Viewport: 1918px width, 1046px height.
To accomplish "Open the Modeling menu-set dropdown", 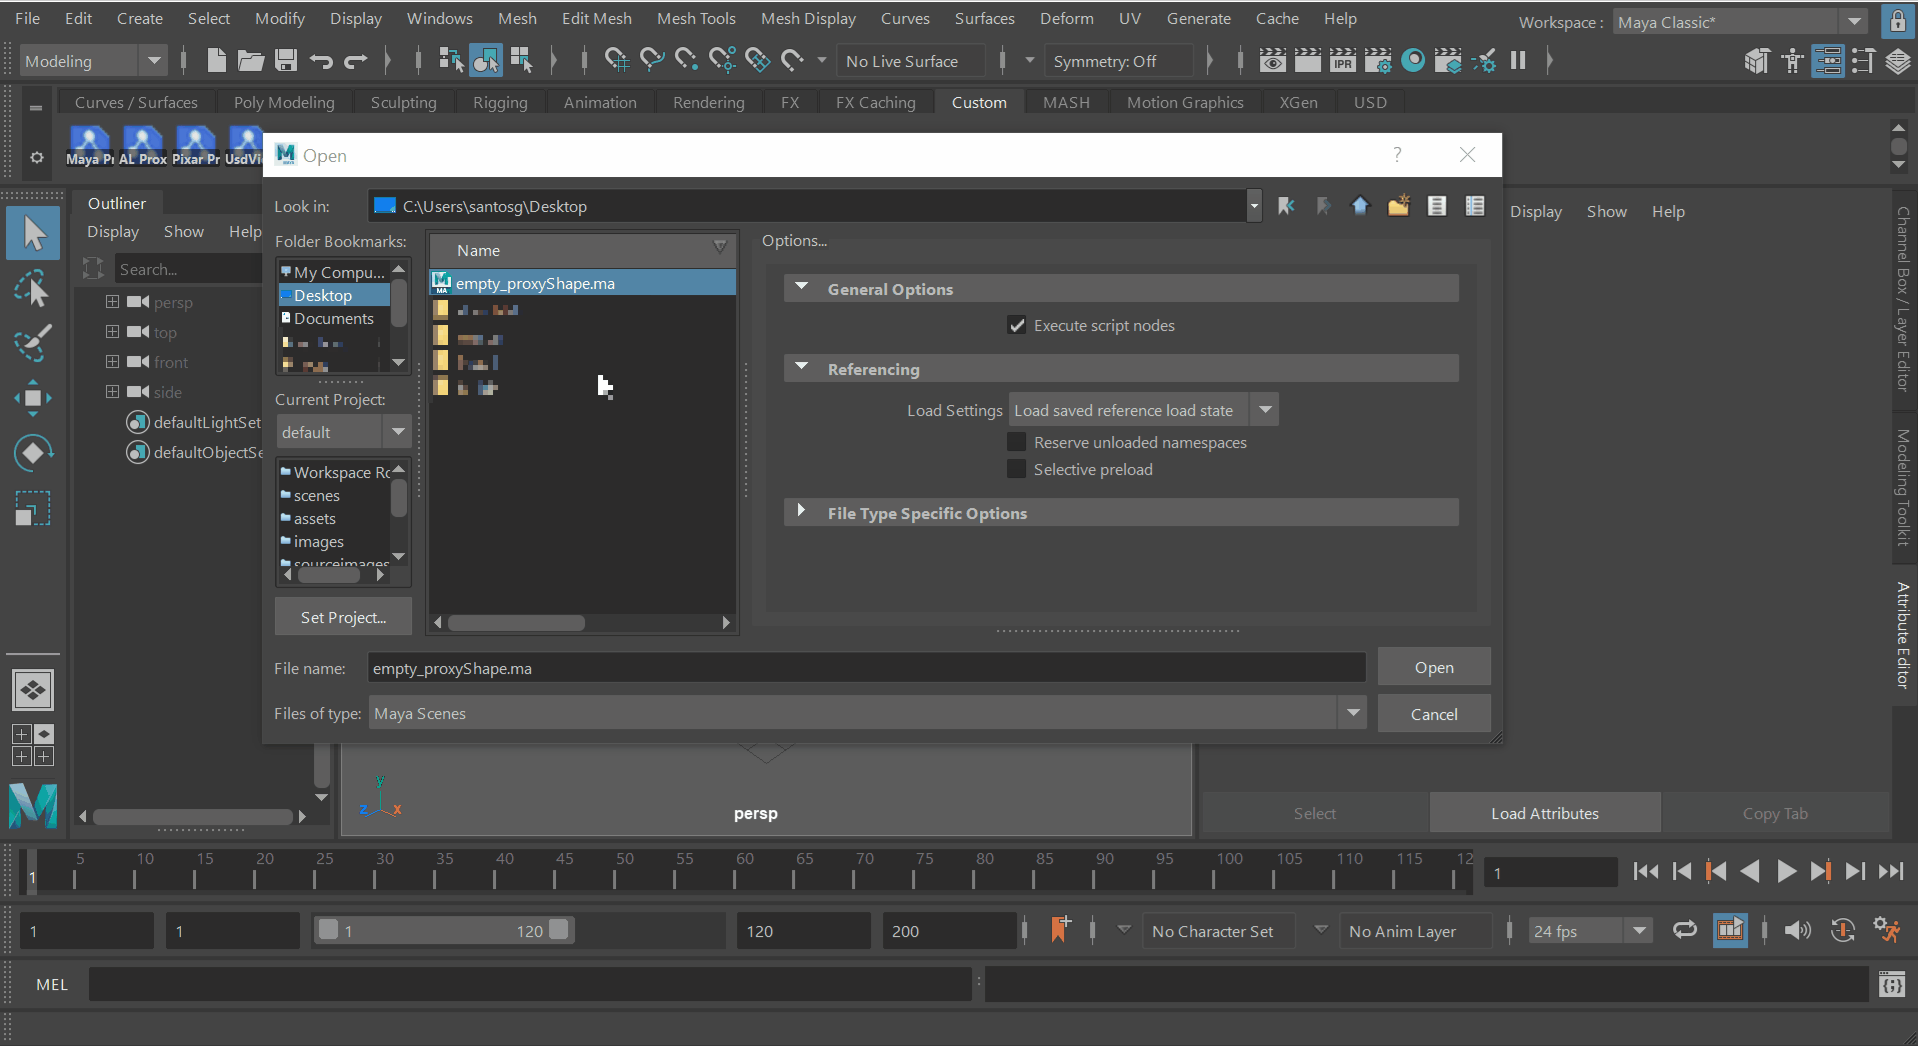I will point(154,61).
